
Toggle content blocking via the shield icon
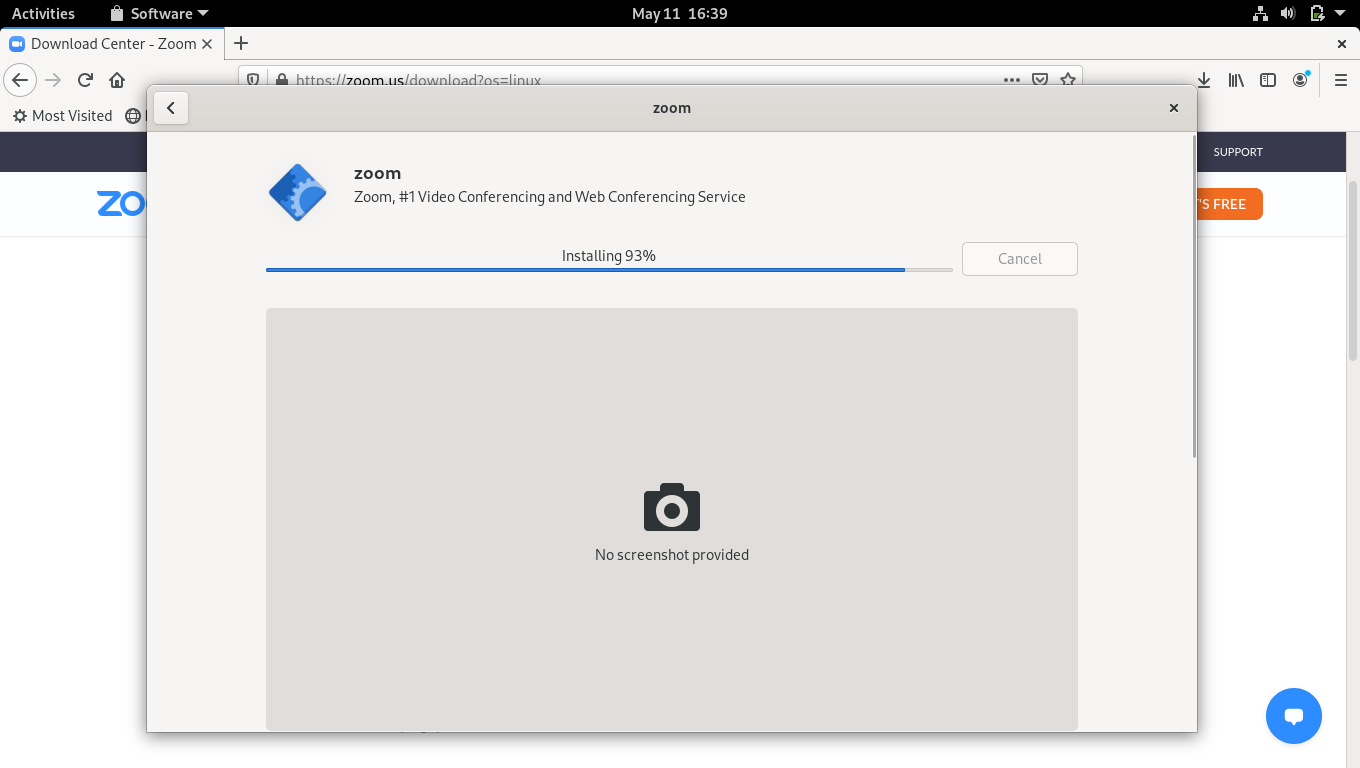[252, 79]
